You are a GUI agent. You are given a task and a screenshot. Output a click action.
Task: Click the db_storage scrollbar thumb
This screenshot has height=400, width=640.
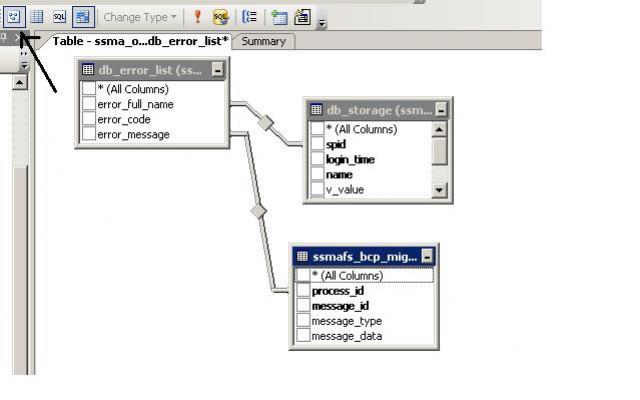439,151
